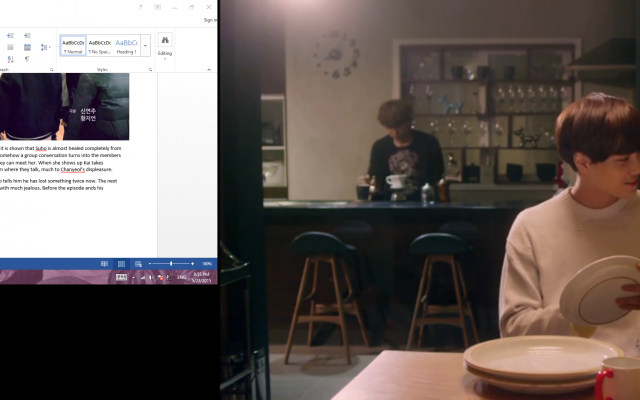This screenshot has height=400, width=640.
Task: Open the ENG language indicator
Action: [182, 278]
